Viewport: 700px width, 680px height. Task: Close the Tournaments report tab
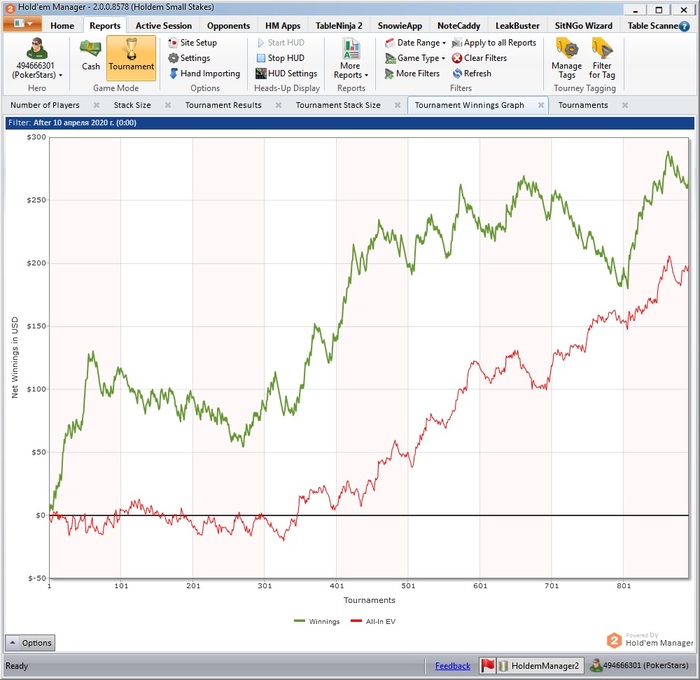tap(625, 105)
